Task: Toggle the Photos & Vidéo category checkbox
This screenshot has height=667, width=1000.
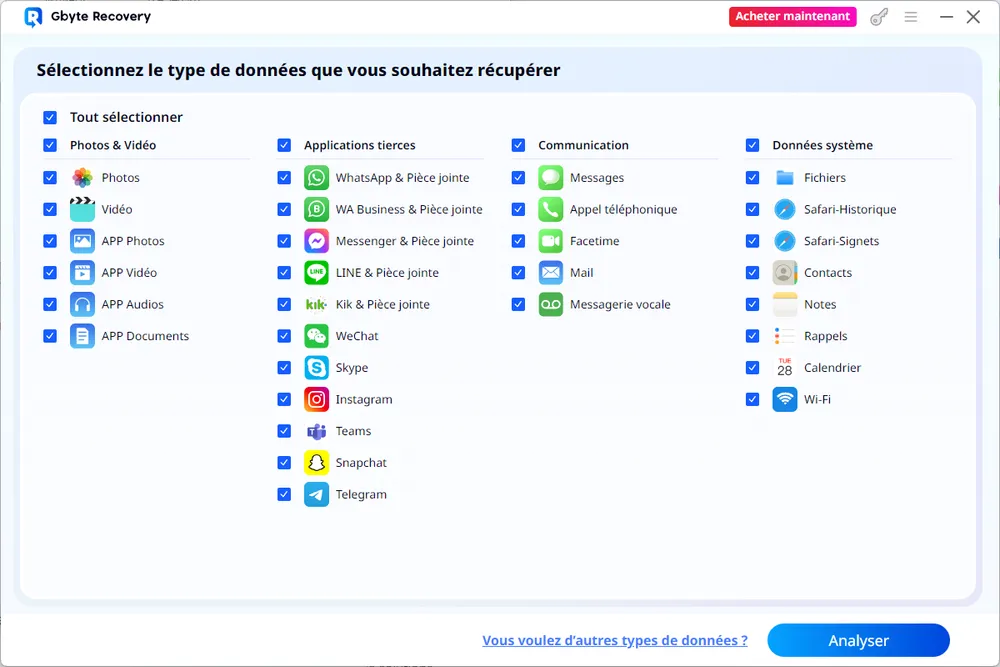Action: 50,145
